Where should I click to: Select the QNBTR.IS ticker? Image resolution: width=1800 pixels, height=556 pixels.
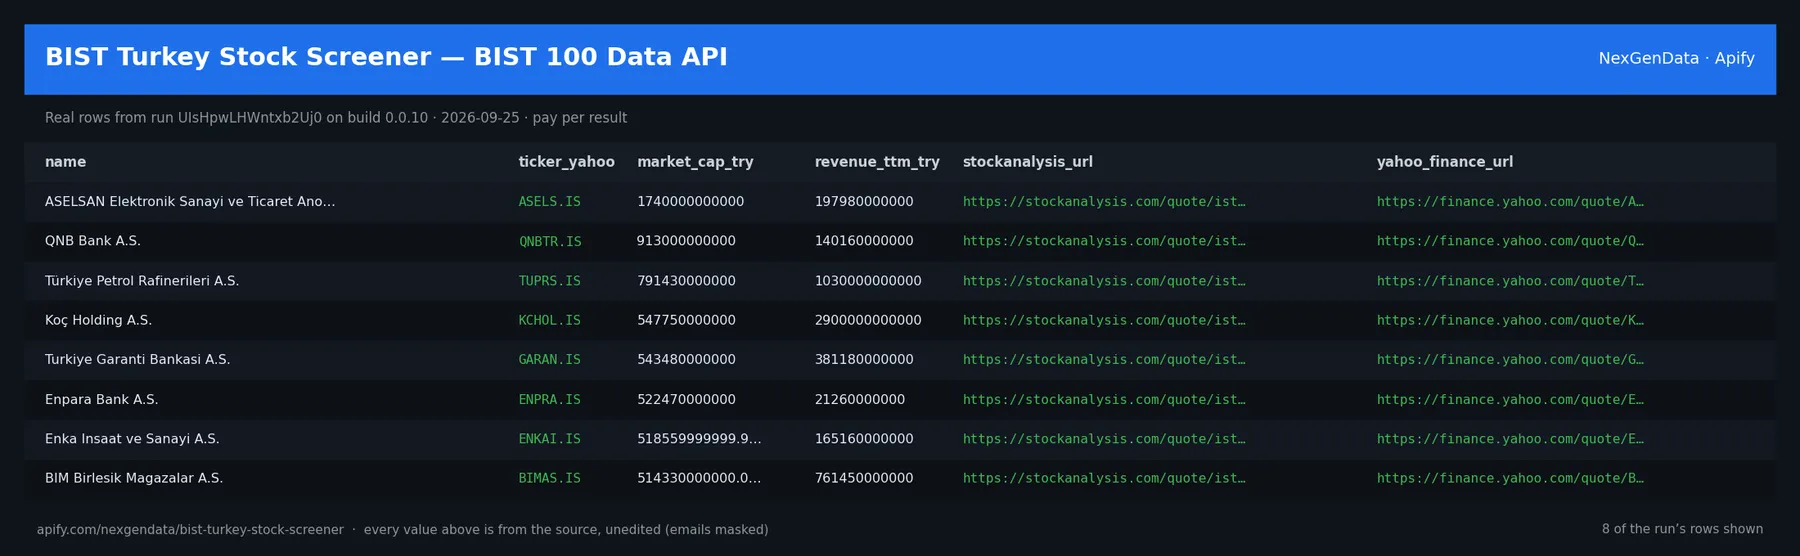point(549,241)
